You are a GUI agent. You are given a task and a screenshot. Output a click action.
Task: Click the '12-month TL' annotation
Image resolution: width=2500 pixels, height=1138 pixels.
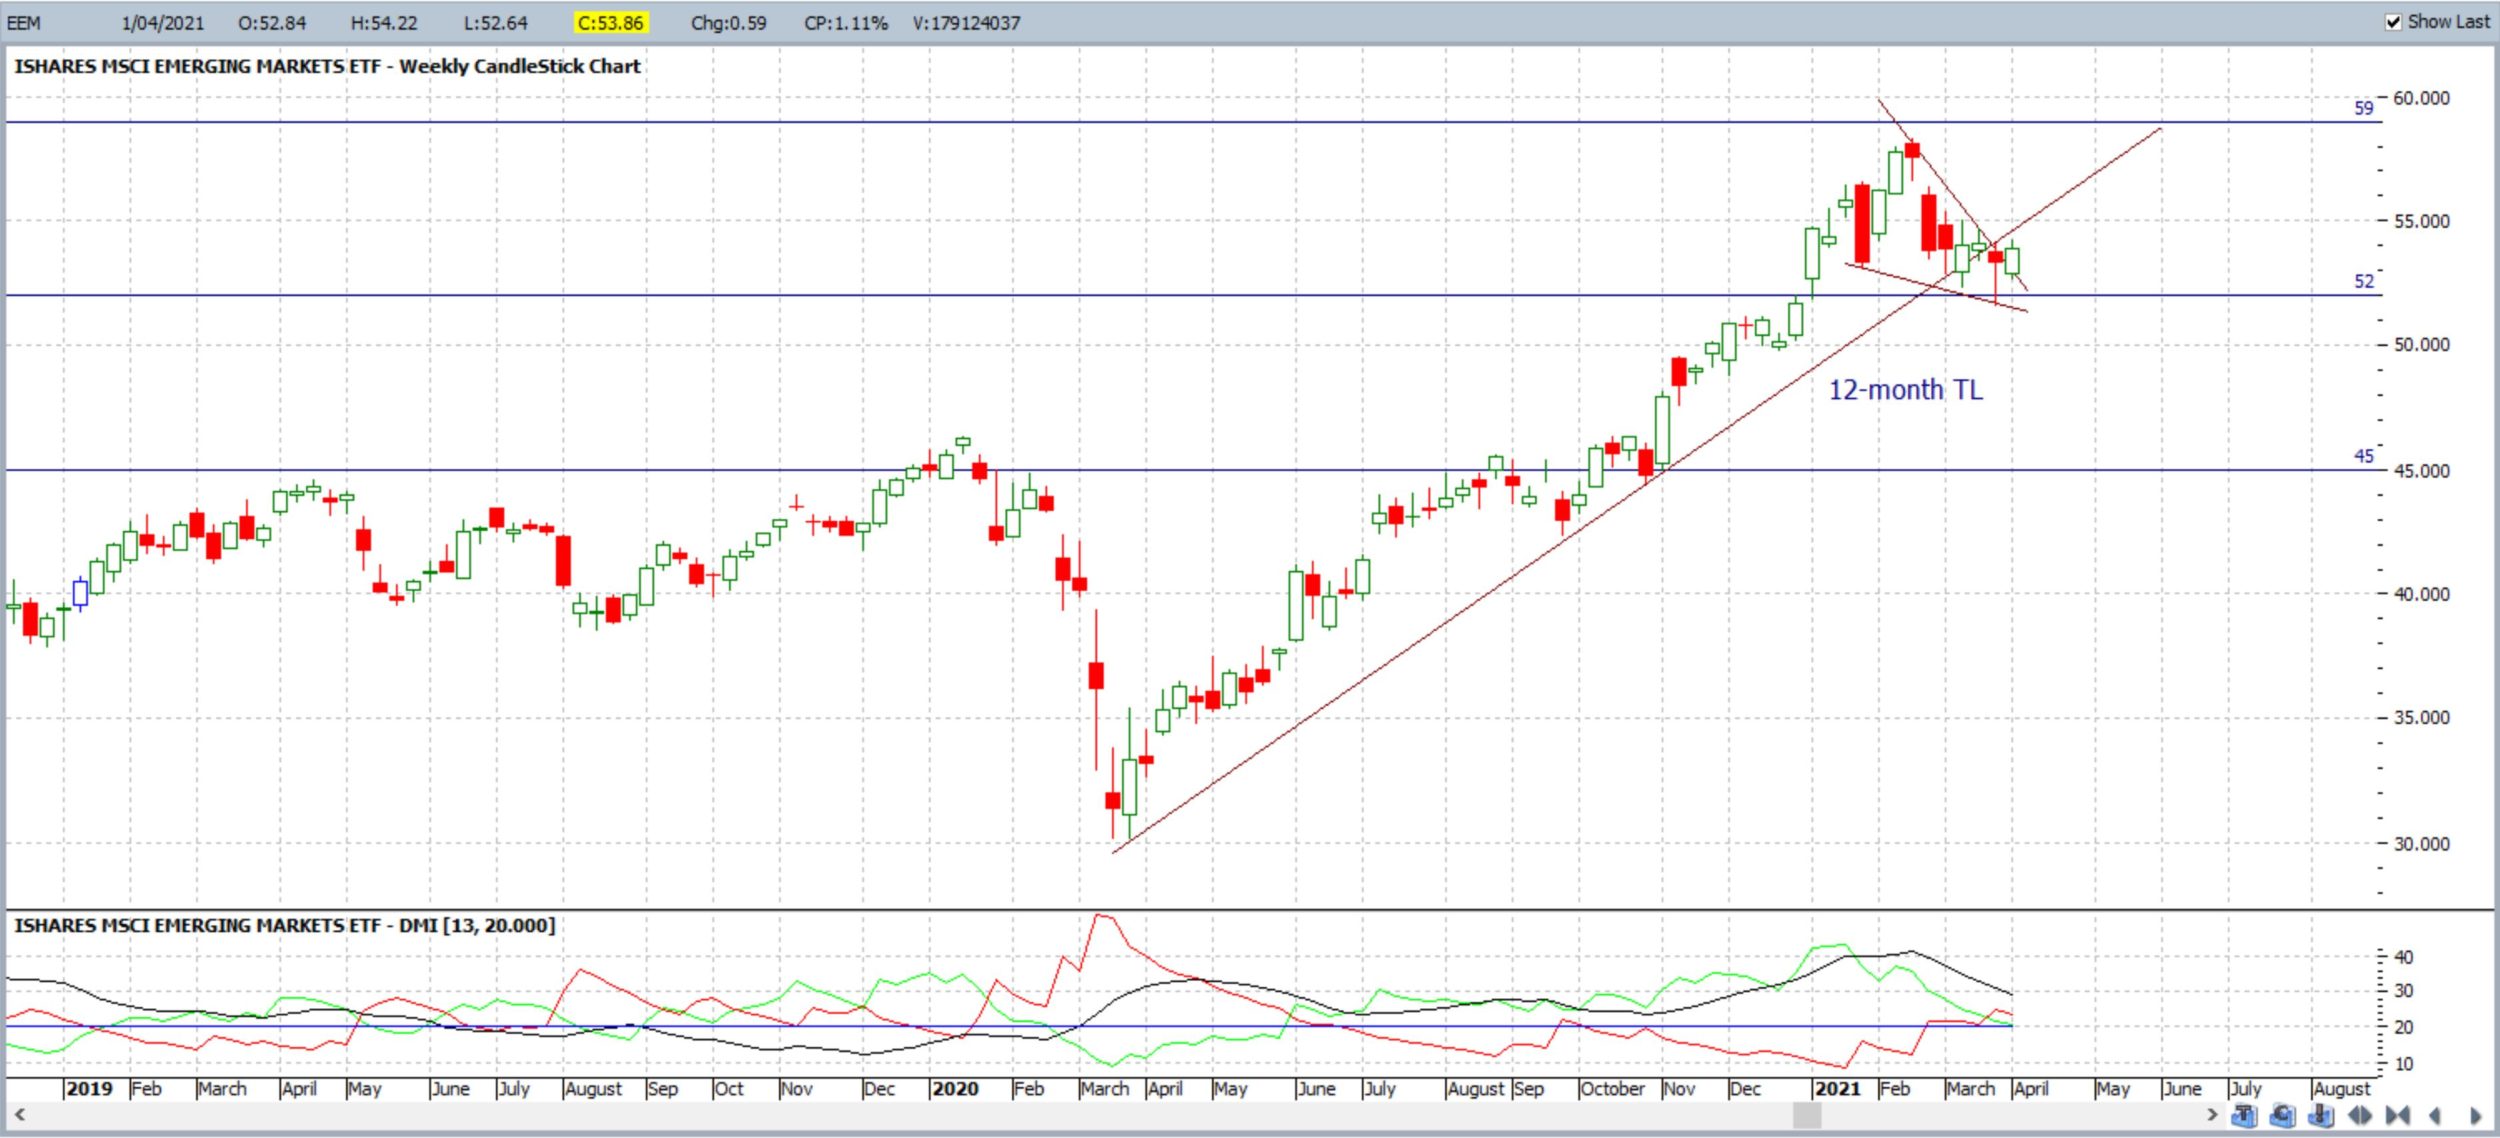pyautogui.click(x=1906, y=389)
